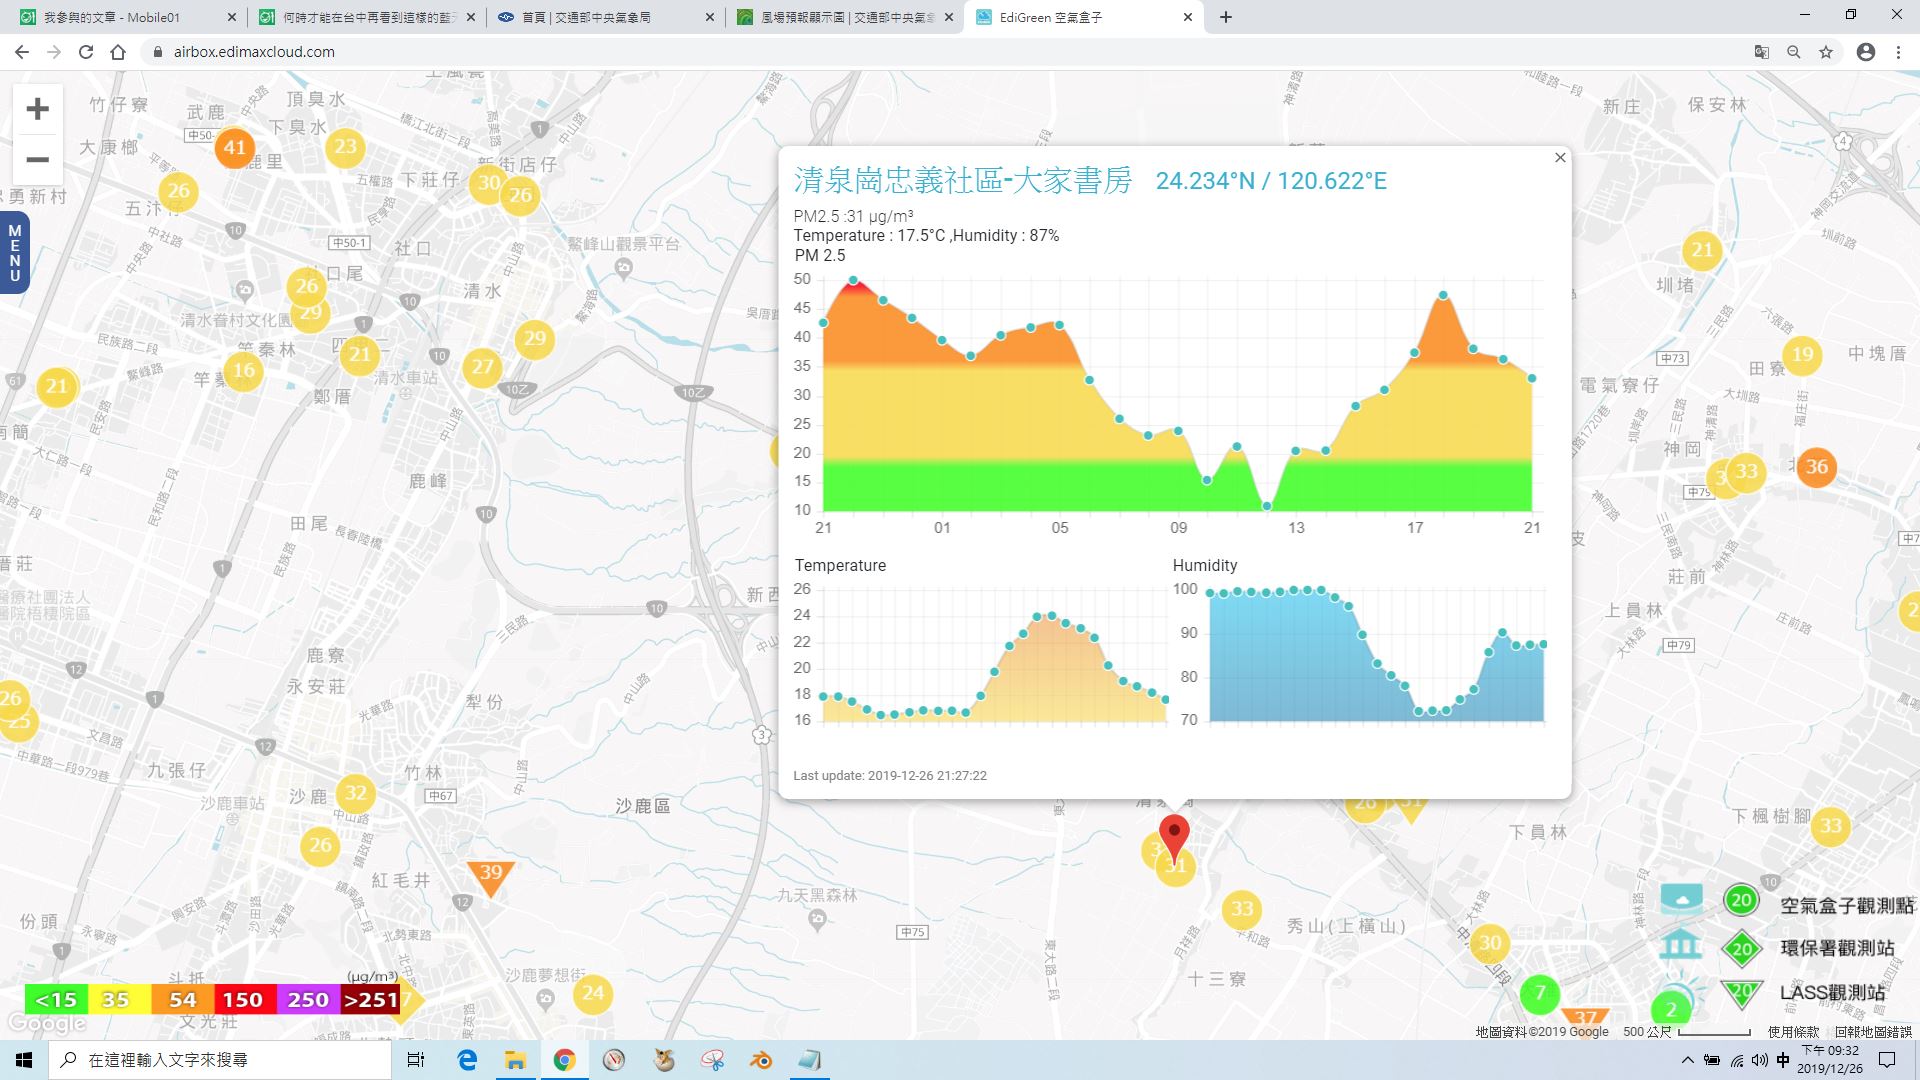
Task: Go back to previous page
Action: 22,52
